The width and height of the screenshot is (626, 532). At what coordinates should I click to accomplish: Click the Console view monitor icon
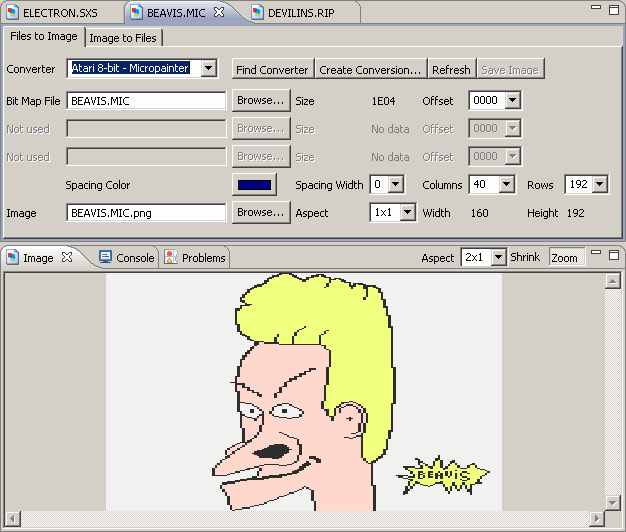point(106,258)
